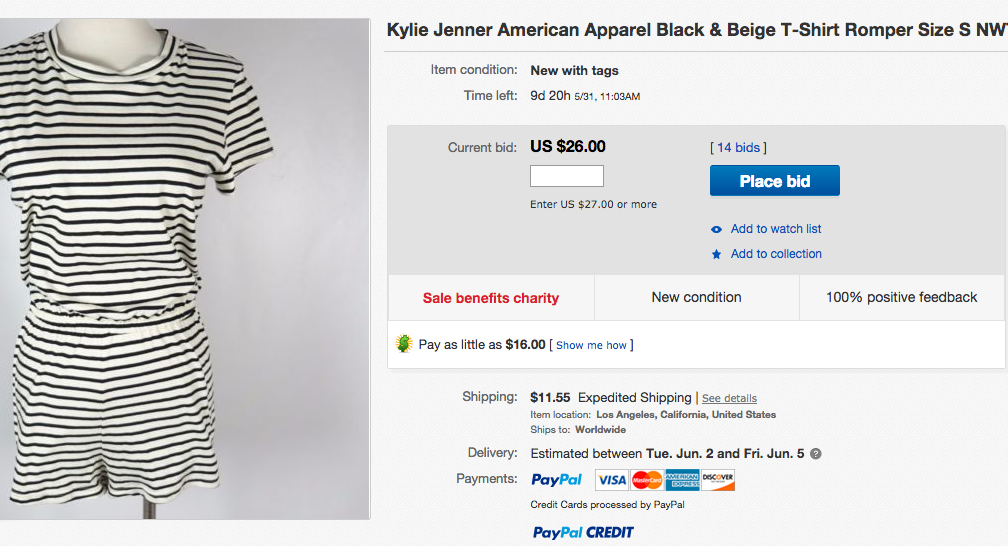Focus the bid amount input field

[x=566, y=176]
